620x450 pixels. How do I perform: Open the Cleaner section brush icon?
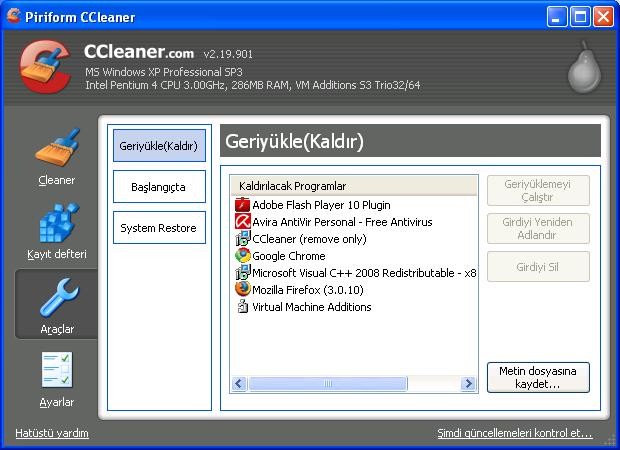click(x=57, y=148)
